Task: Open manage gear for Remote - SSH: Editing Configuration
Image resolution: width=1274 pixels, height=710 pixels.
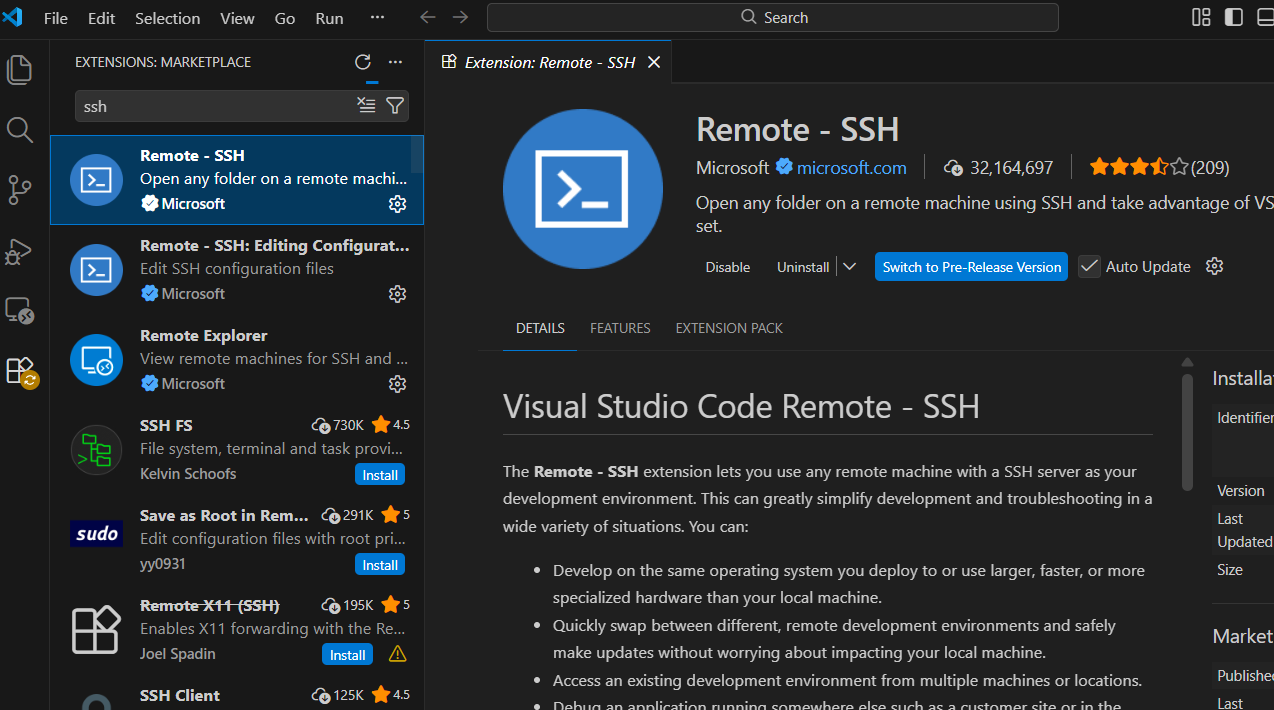Action: point(397,294)
